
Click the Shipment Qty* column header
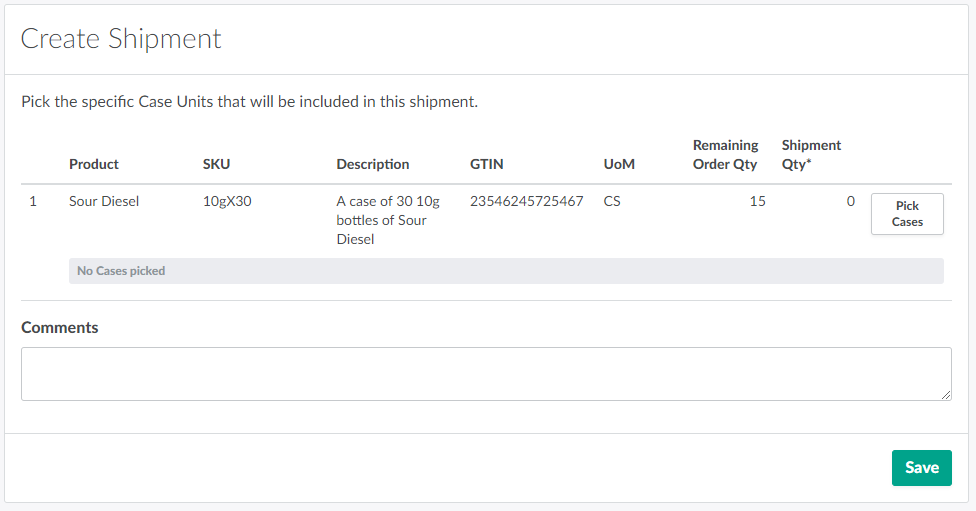click(811, 155)
